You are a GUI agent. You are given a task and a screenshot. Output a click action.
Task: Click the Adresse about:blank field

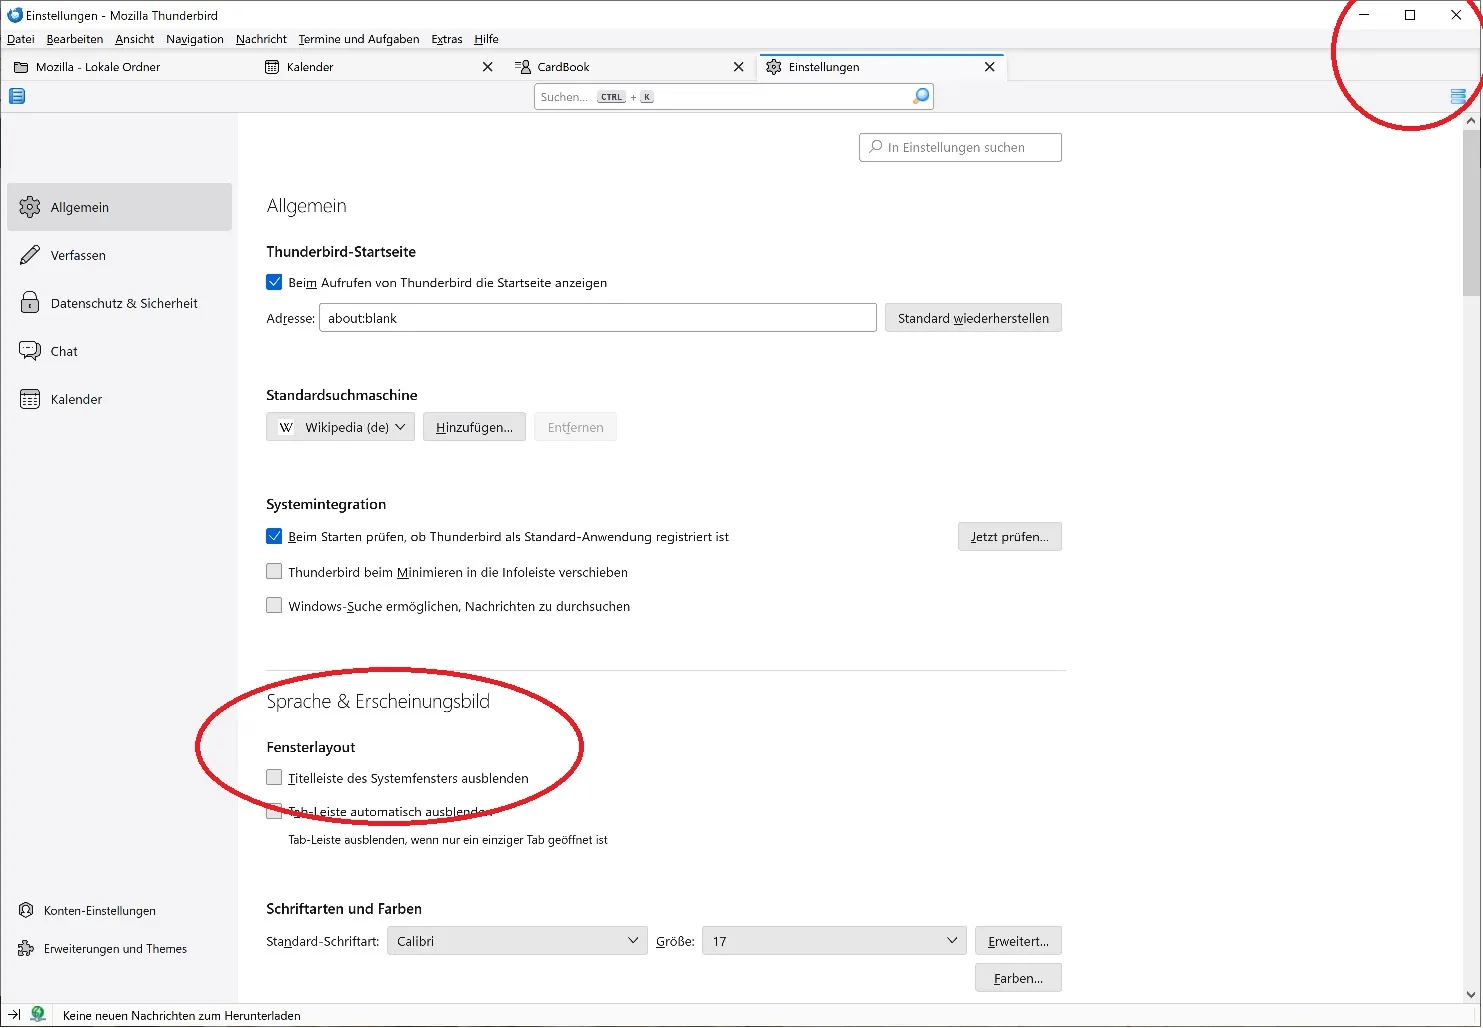coord(598,318)
